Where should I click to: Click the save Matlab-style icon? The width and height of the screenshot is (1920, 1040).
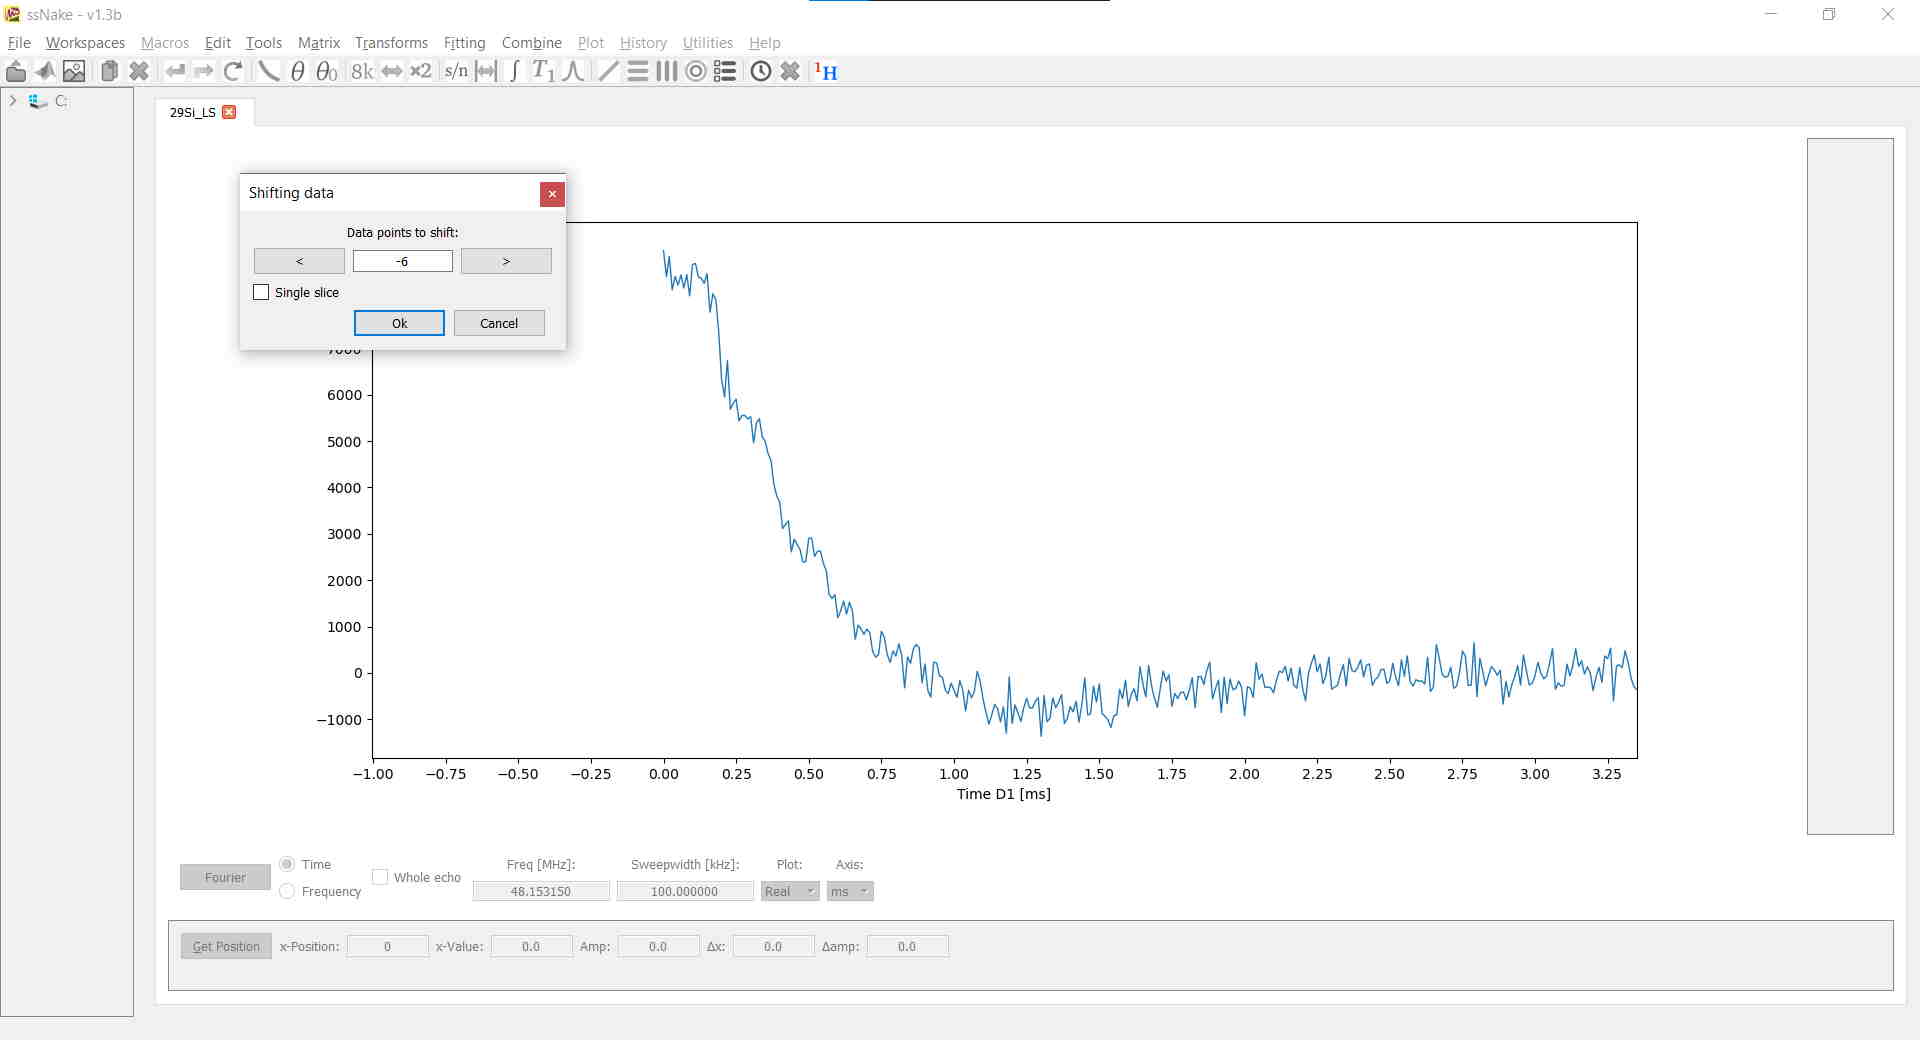pyautogui.click(x=45, y=71)
